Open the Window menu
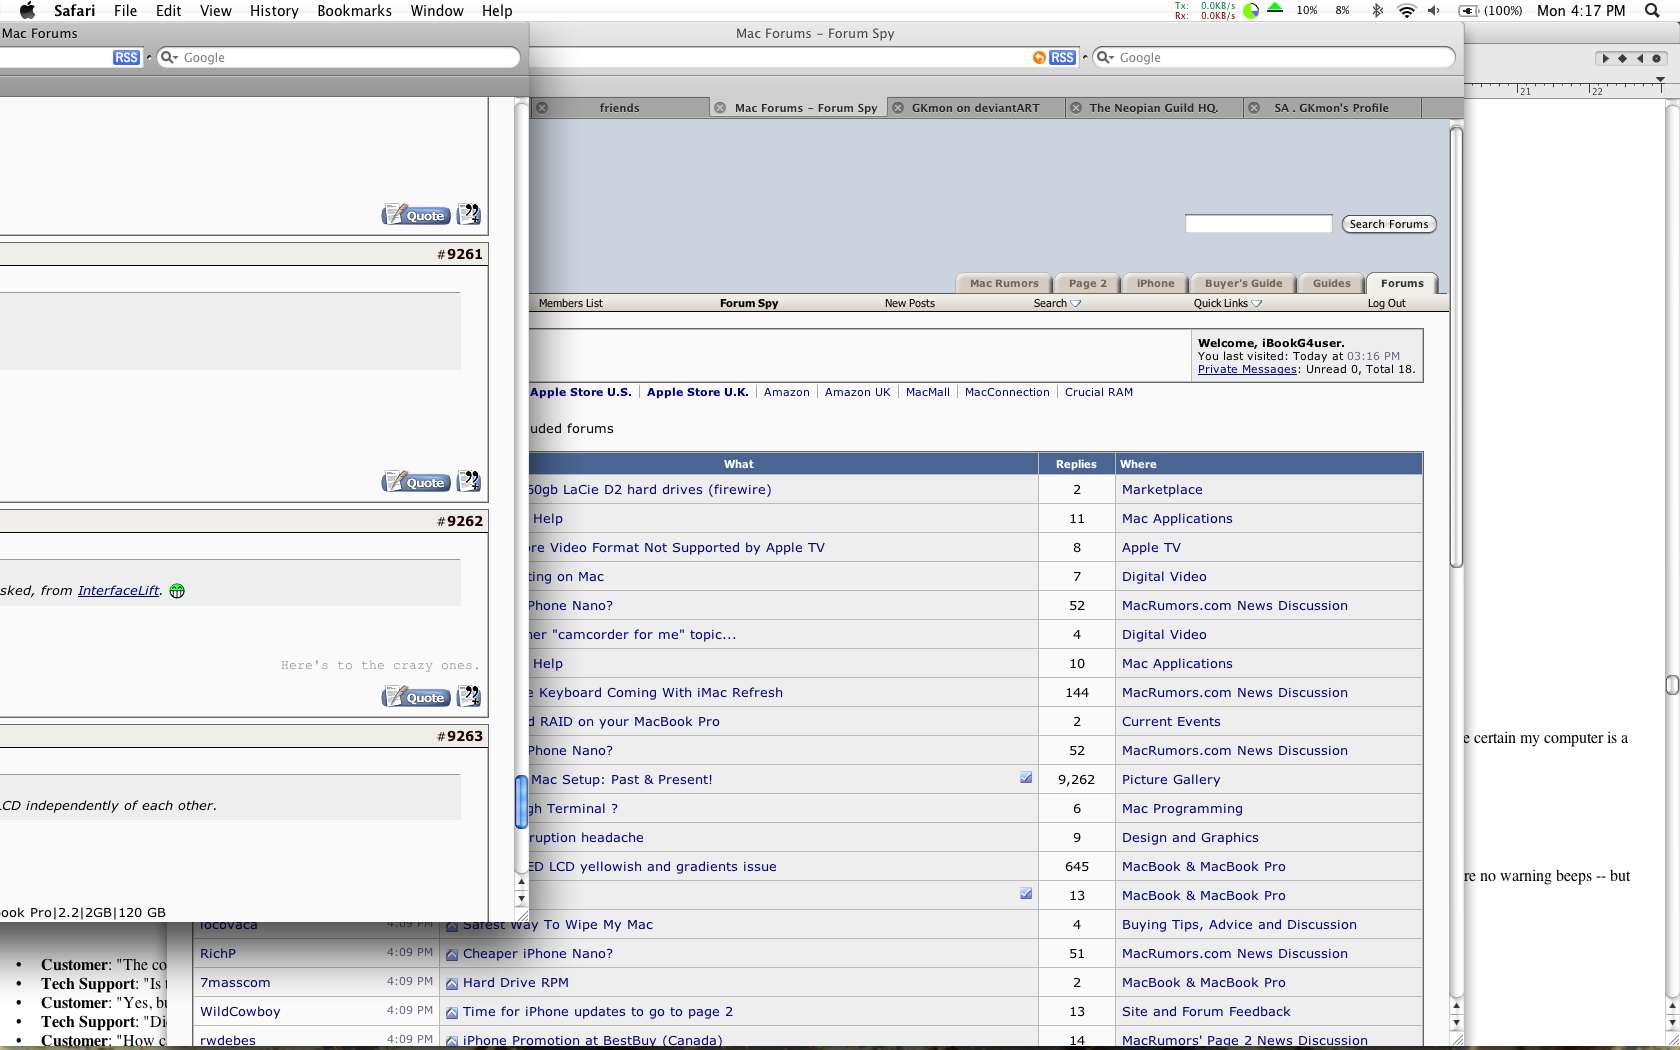Image resolution: width=1680 pixels, height=1050 pixels. coord(437,11)
